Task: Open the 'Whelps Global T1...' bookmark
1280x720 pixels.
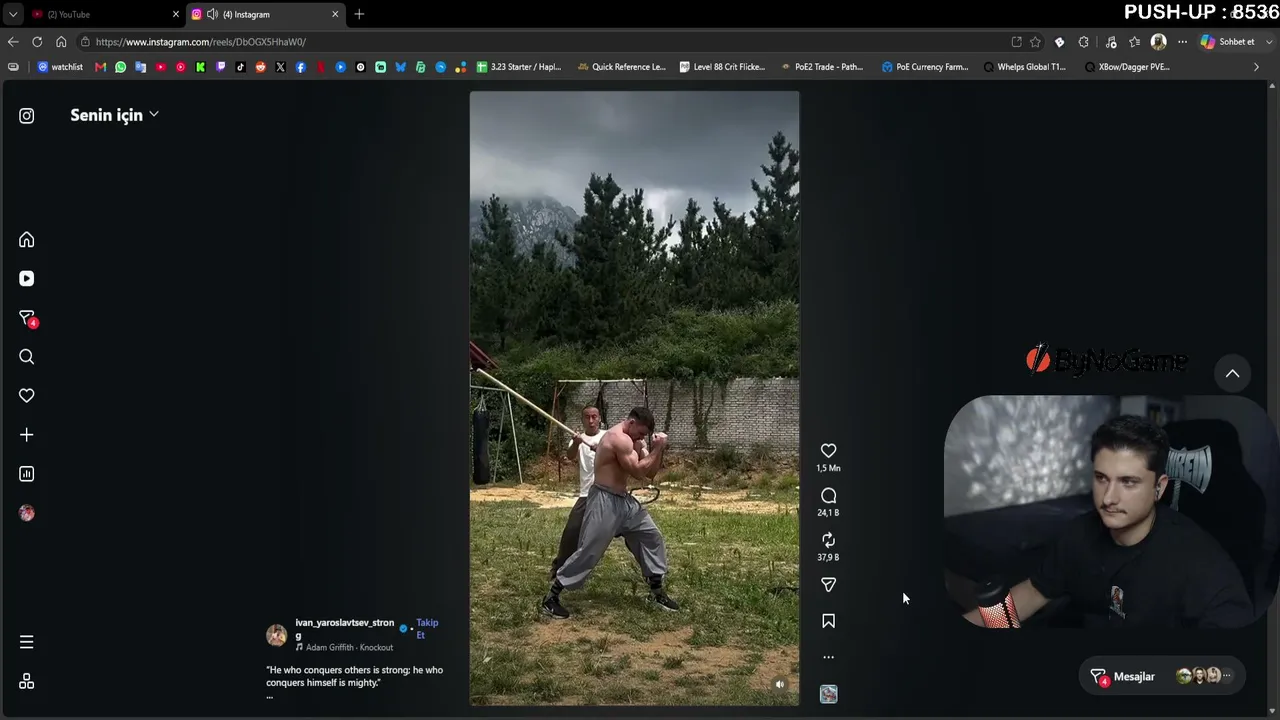Action: (1025, 67)
